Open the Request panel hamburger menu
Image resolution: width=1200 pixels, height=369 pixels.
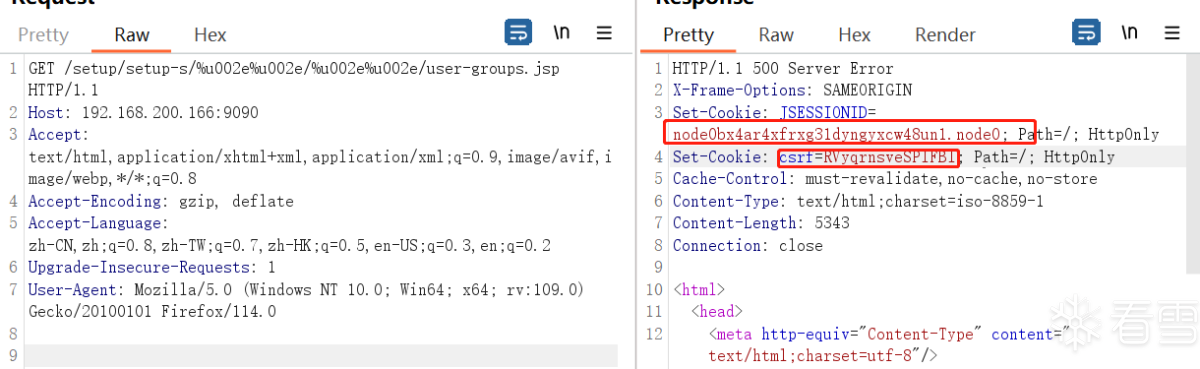click(604, 32)
